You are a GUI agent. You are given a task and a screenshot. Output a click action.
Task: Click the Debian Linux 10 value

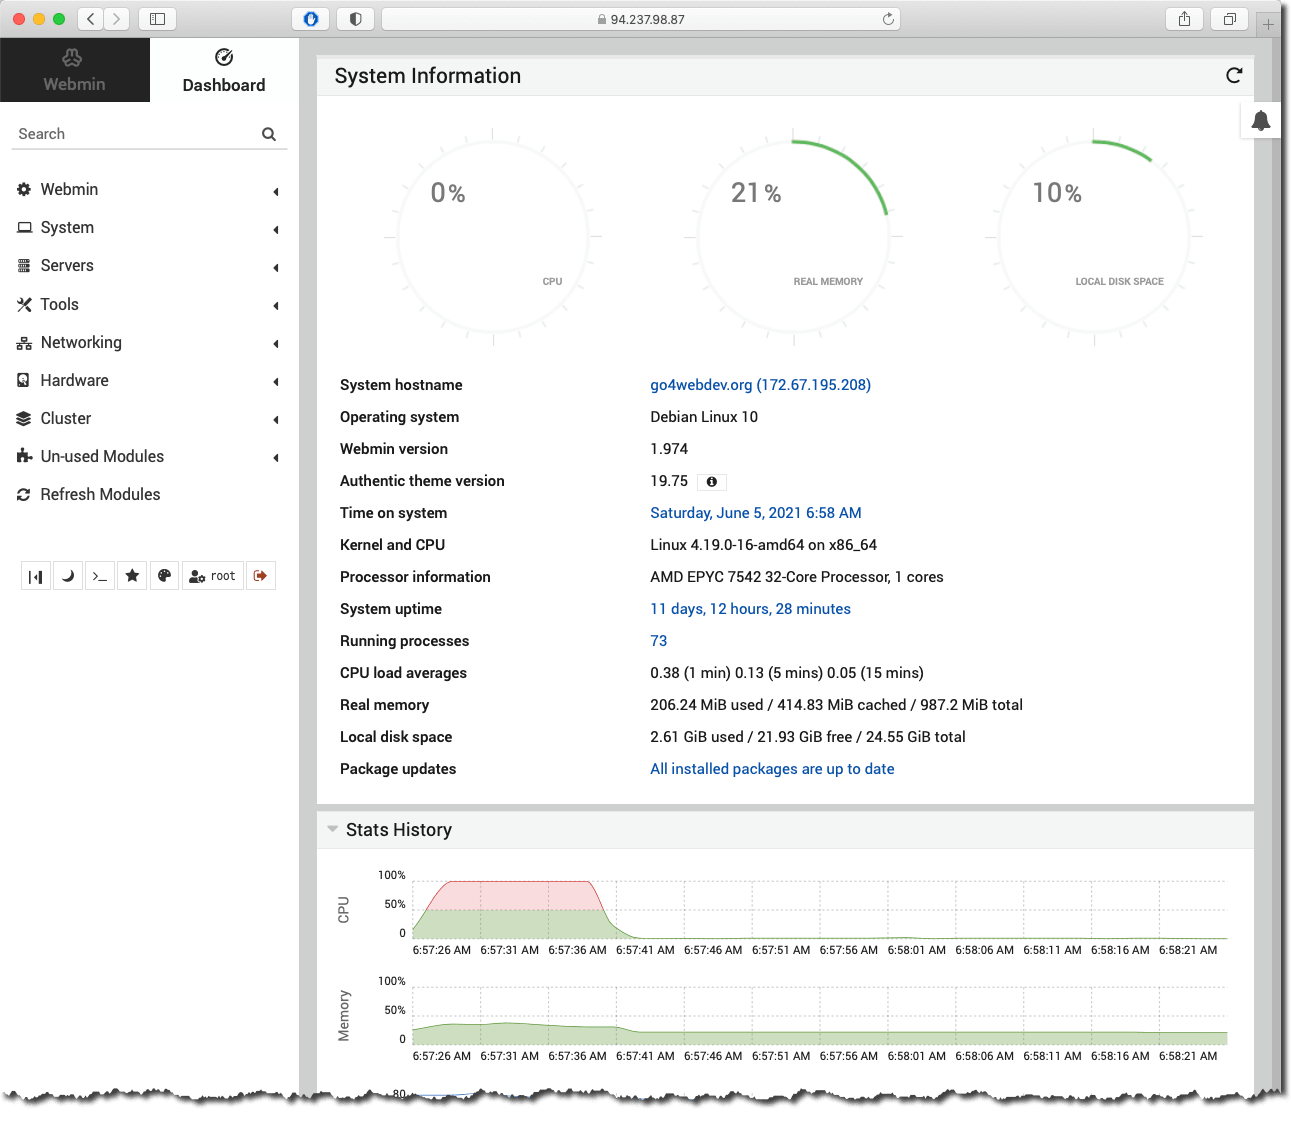(704, 417)
